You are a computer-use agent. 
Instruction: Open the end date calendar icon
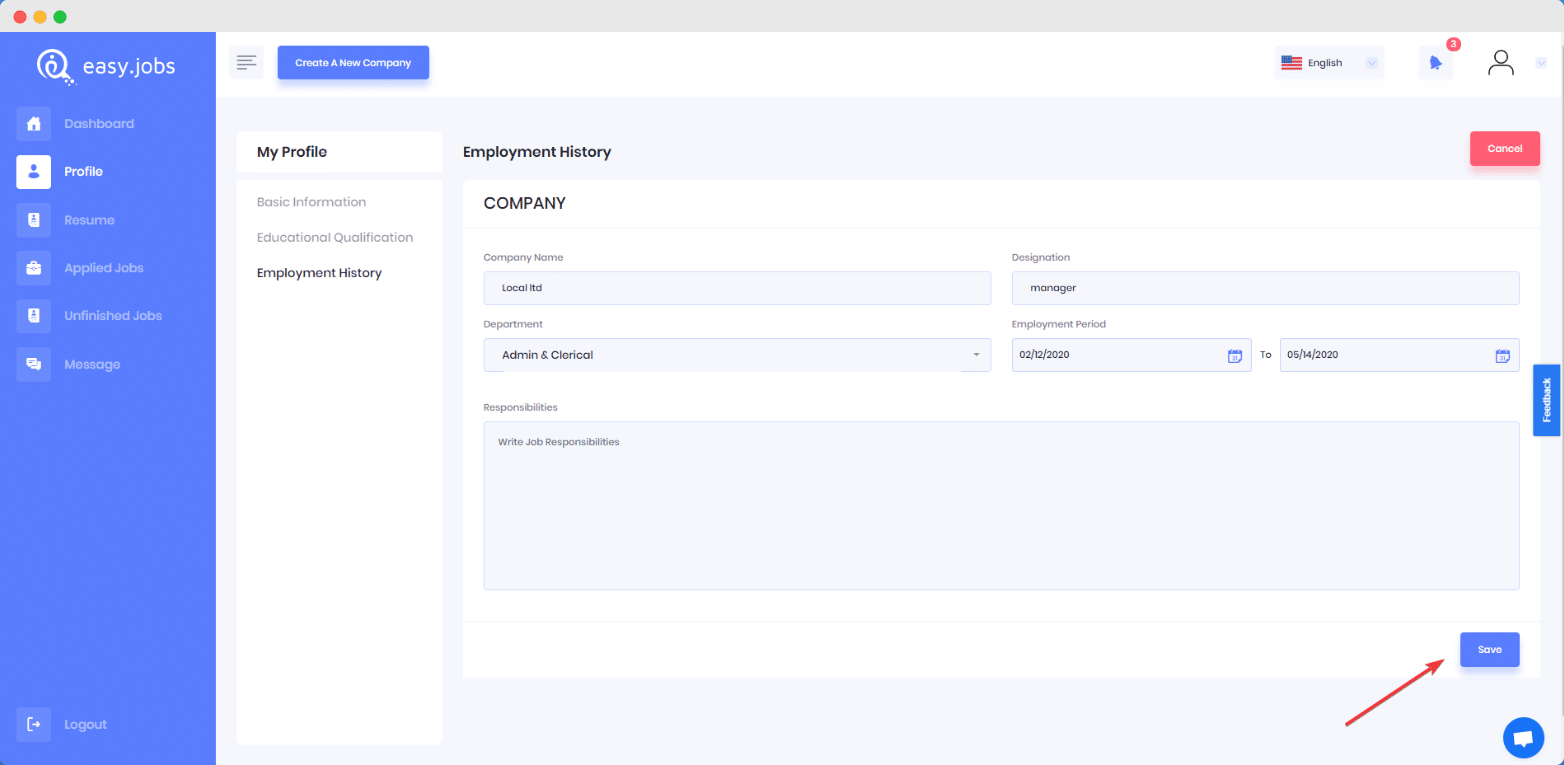coord(1502,356)
